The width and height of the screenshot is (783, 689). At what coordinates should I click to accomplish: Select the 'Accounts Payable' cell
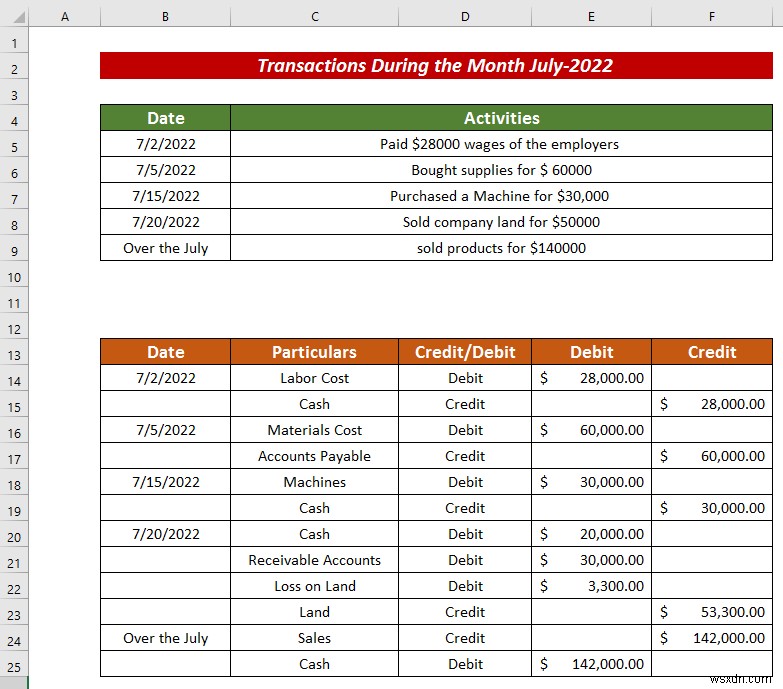pos(315,456)
